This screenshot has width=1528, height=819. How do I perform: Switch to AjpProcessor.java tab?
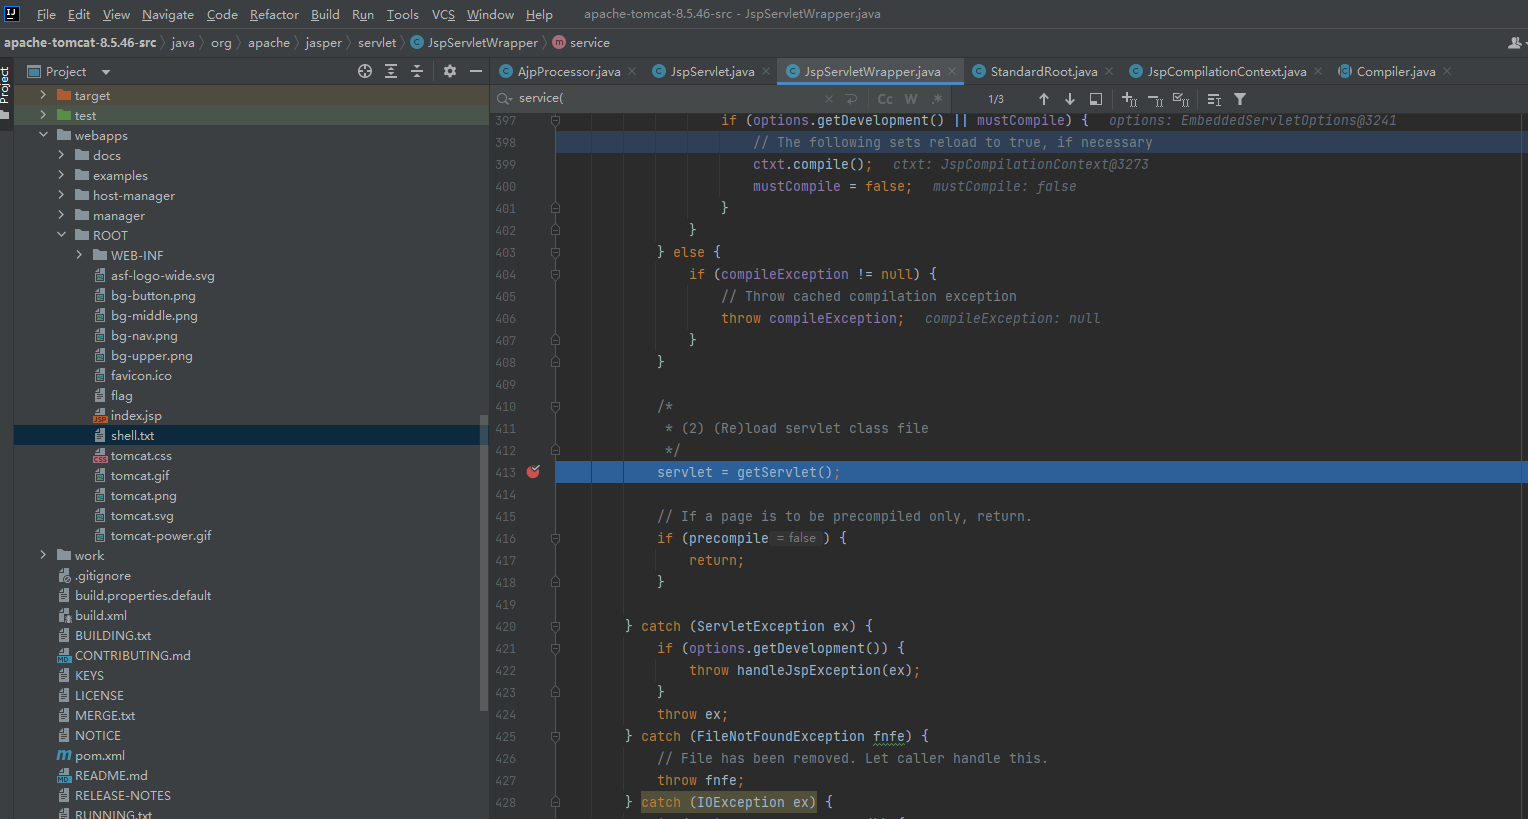click(x=569, y=71)
